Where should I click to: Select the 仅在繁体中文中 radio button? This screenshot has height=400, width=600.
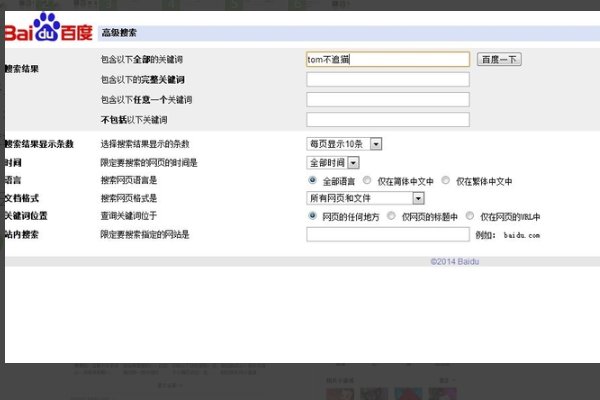[445, 180]
